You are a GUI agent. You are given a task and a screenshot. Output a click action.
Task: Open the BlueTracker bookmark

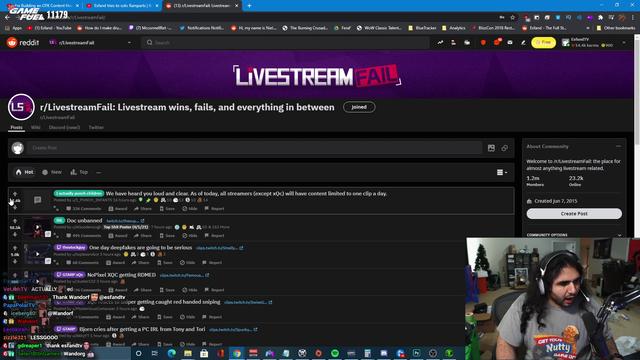pyautogui.click(x=422, y=28)
